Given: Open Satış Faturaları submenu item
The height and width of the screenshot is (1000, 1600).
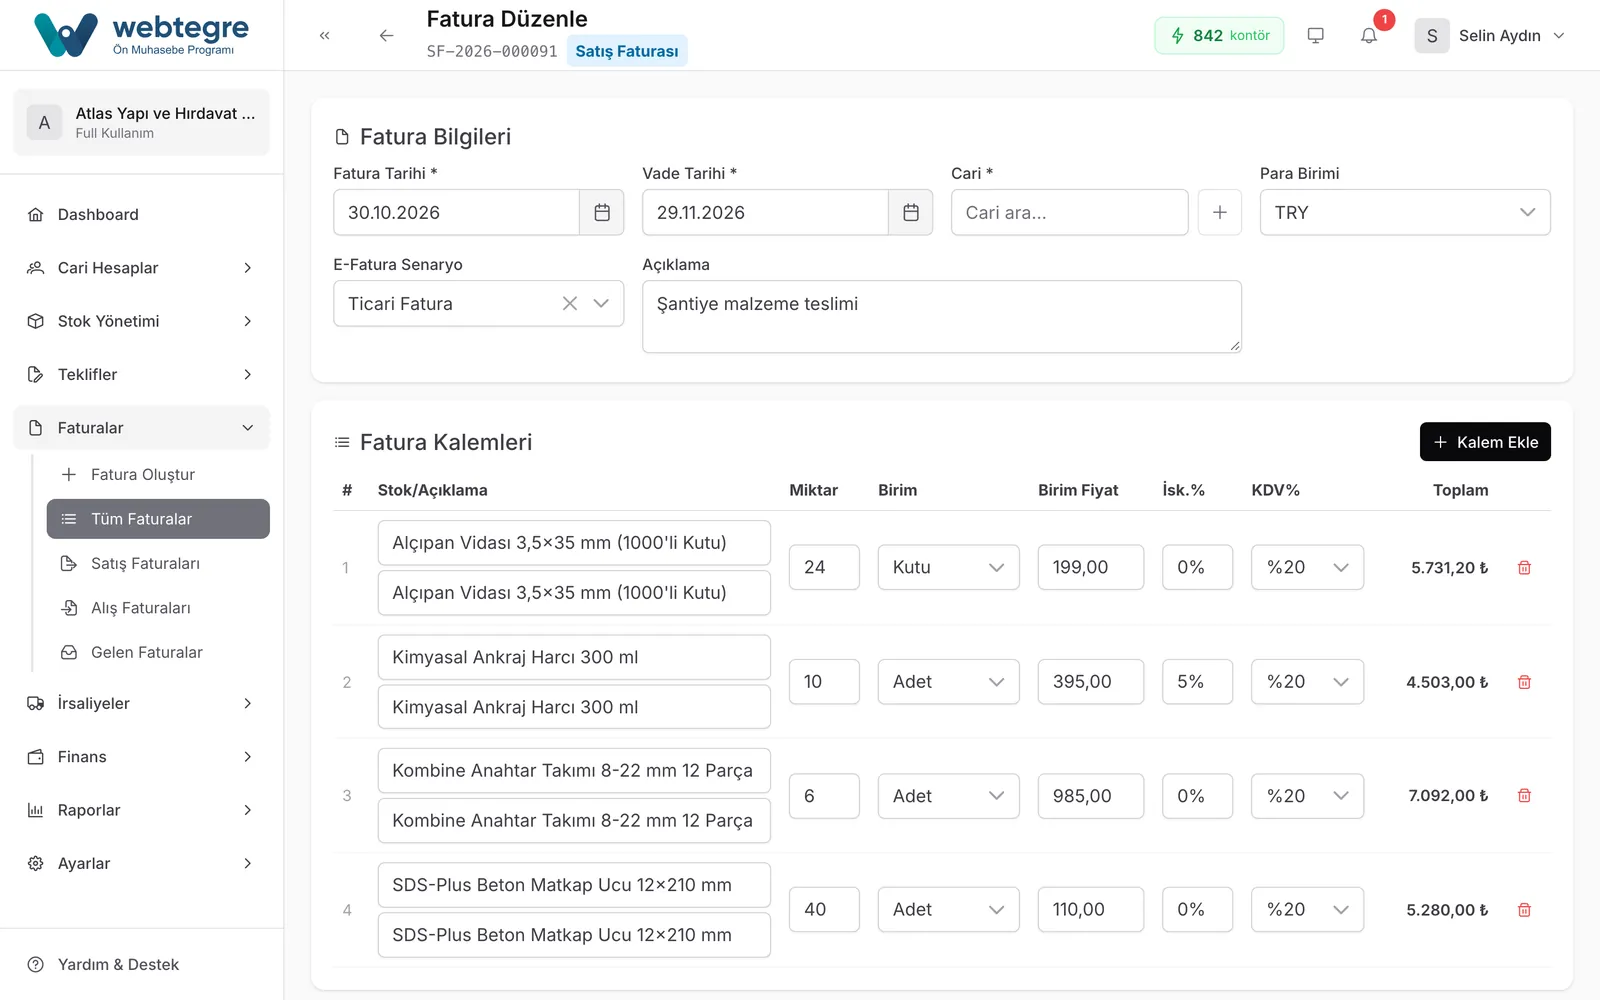Looking at the screenshot, I should tap(158, 563).
